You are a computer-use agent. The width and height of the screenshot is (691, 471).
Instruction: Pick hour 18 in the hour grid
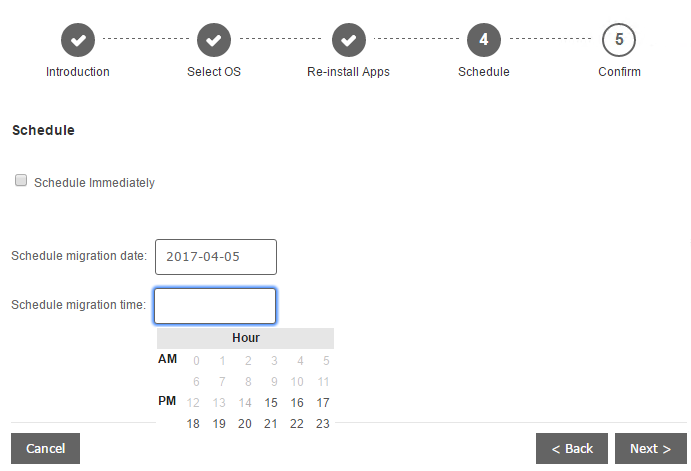193,424
